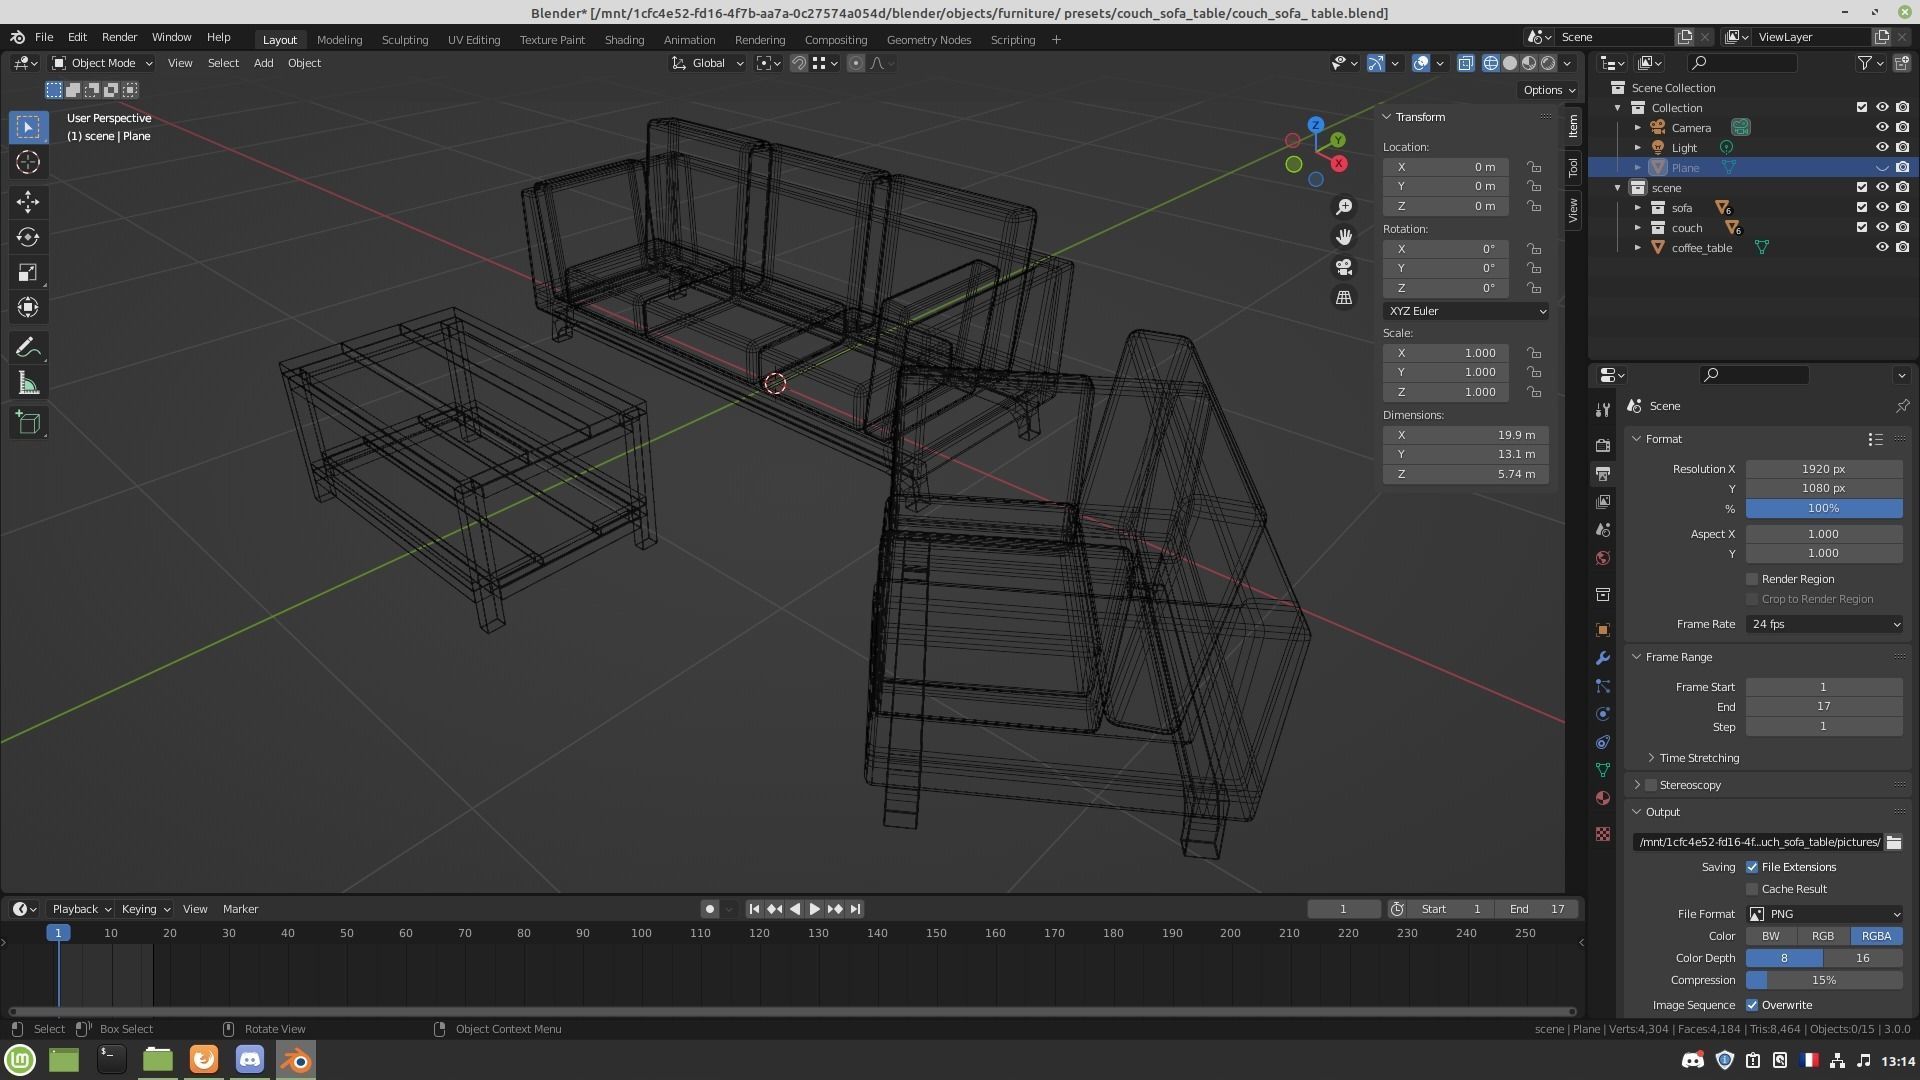Open the Discord taskbar icon
The width and height of the screenshot is (1920, 1080).
(250, 1059)
